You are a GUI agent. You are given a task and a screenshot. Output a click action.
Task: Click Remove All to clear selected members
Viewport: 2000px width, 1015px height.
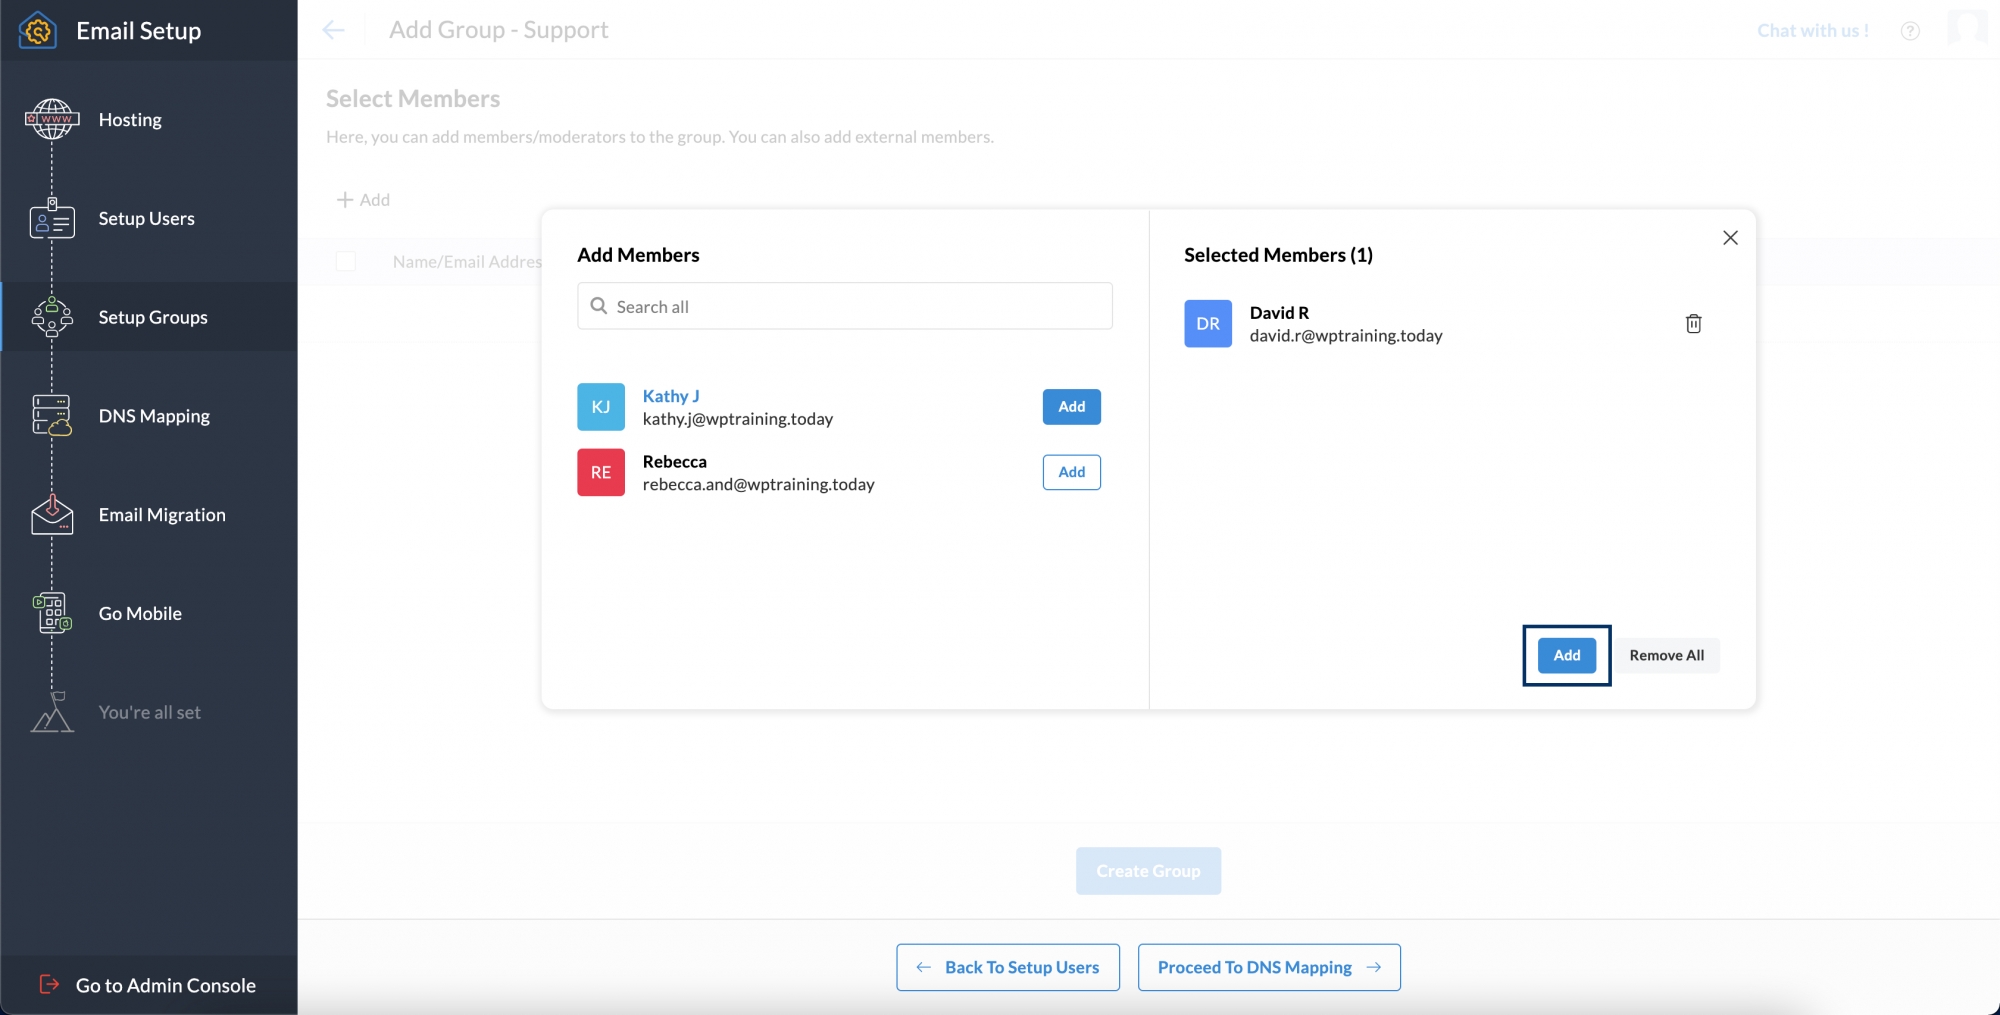point(1667,655)
